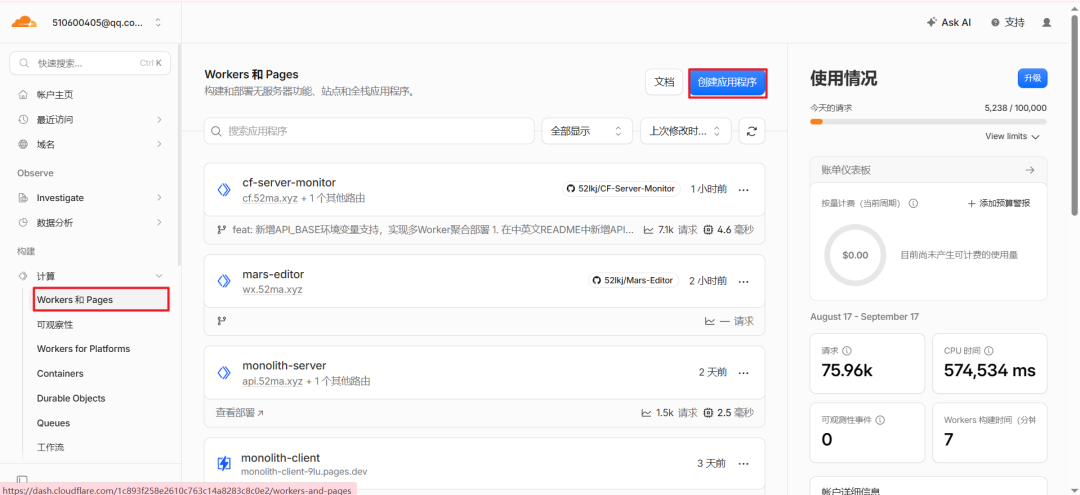Click the 创建应用程序 button

point(727,83)
